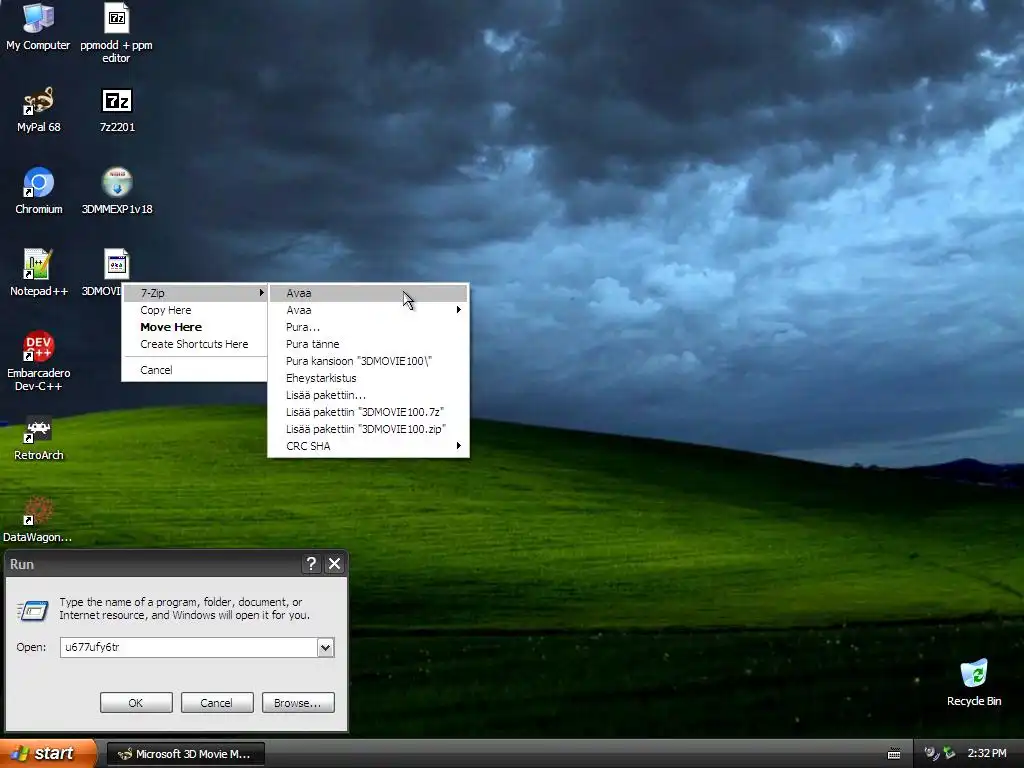Open the Run dialog command history dropdown
Screen dimensions: 1024x768
(325, 647)
